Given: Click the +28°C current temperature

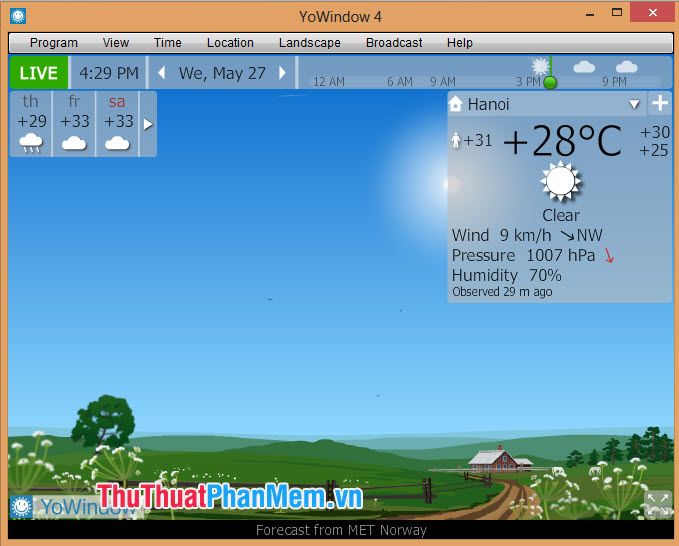Looking at the screenshot, I should tap(563, 141).
